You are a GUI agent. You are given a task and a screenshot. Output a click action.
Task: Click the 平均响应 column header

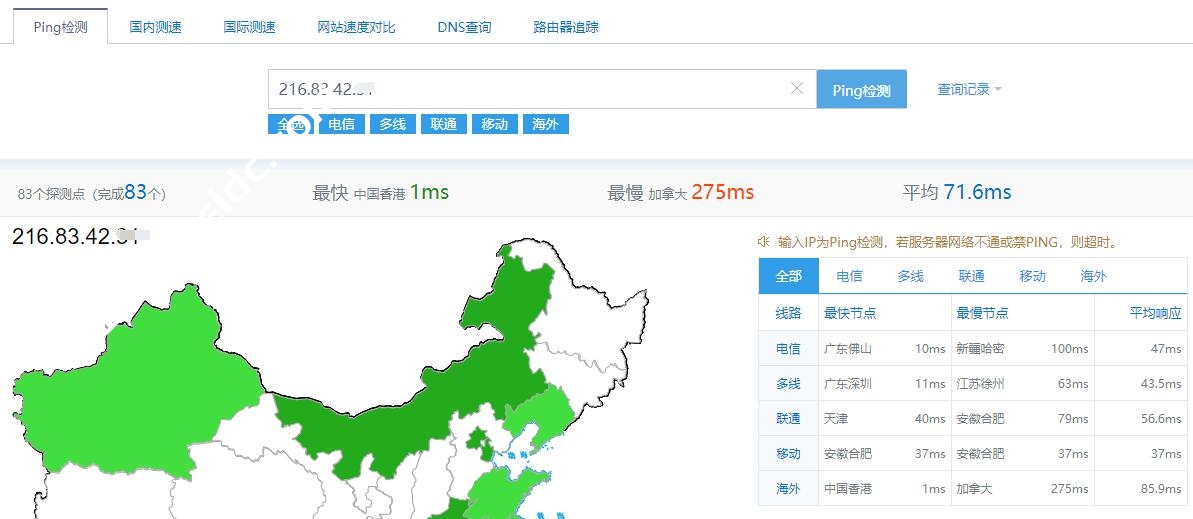tap(1155, 313)
